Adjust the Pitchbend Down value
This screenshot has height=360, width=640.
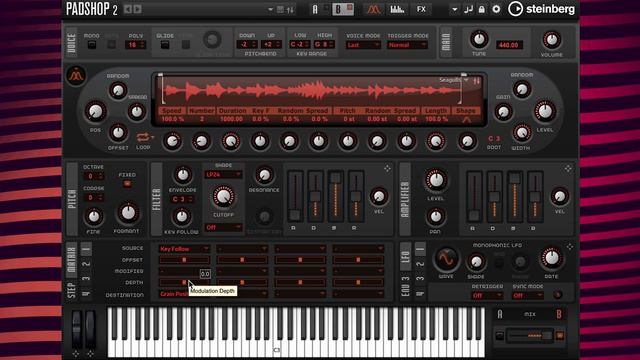coord(247,44)
